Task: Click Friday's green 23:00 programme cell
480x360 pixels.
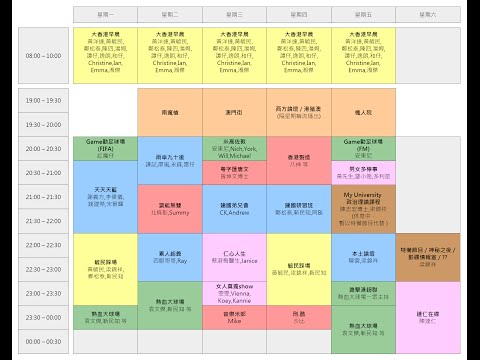Action: point(363,293)
